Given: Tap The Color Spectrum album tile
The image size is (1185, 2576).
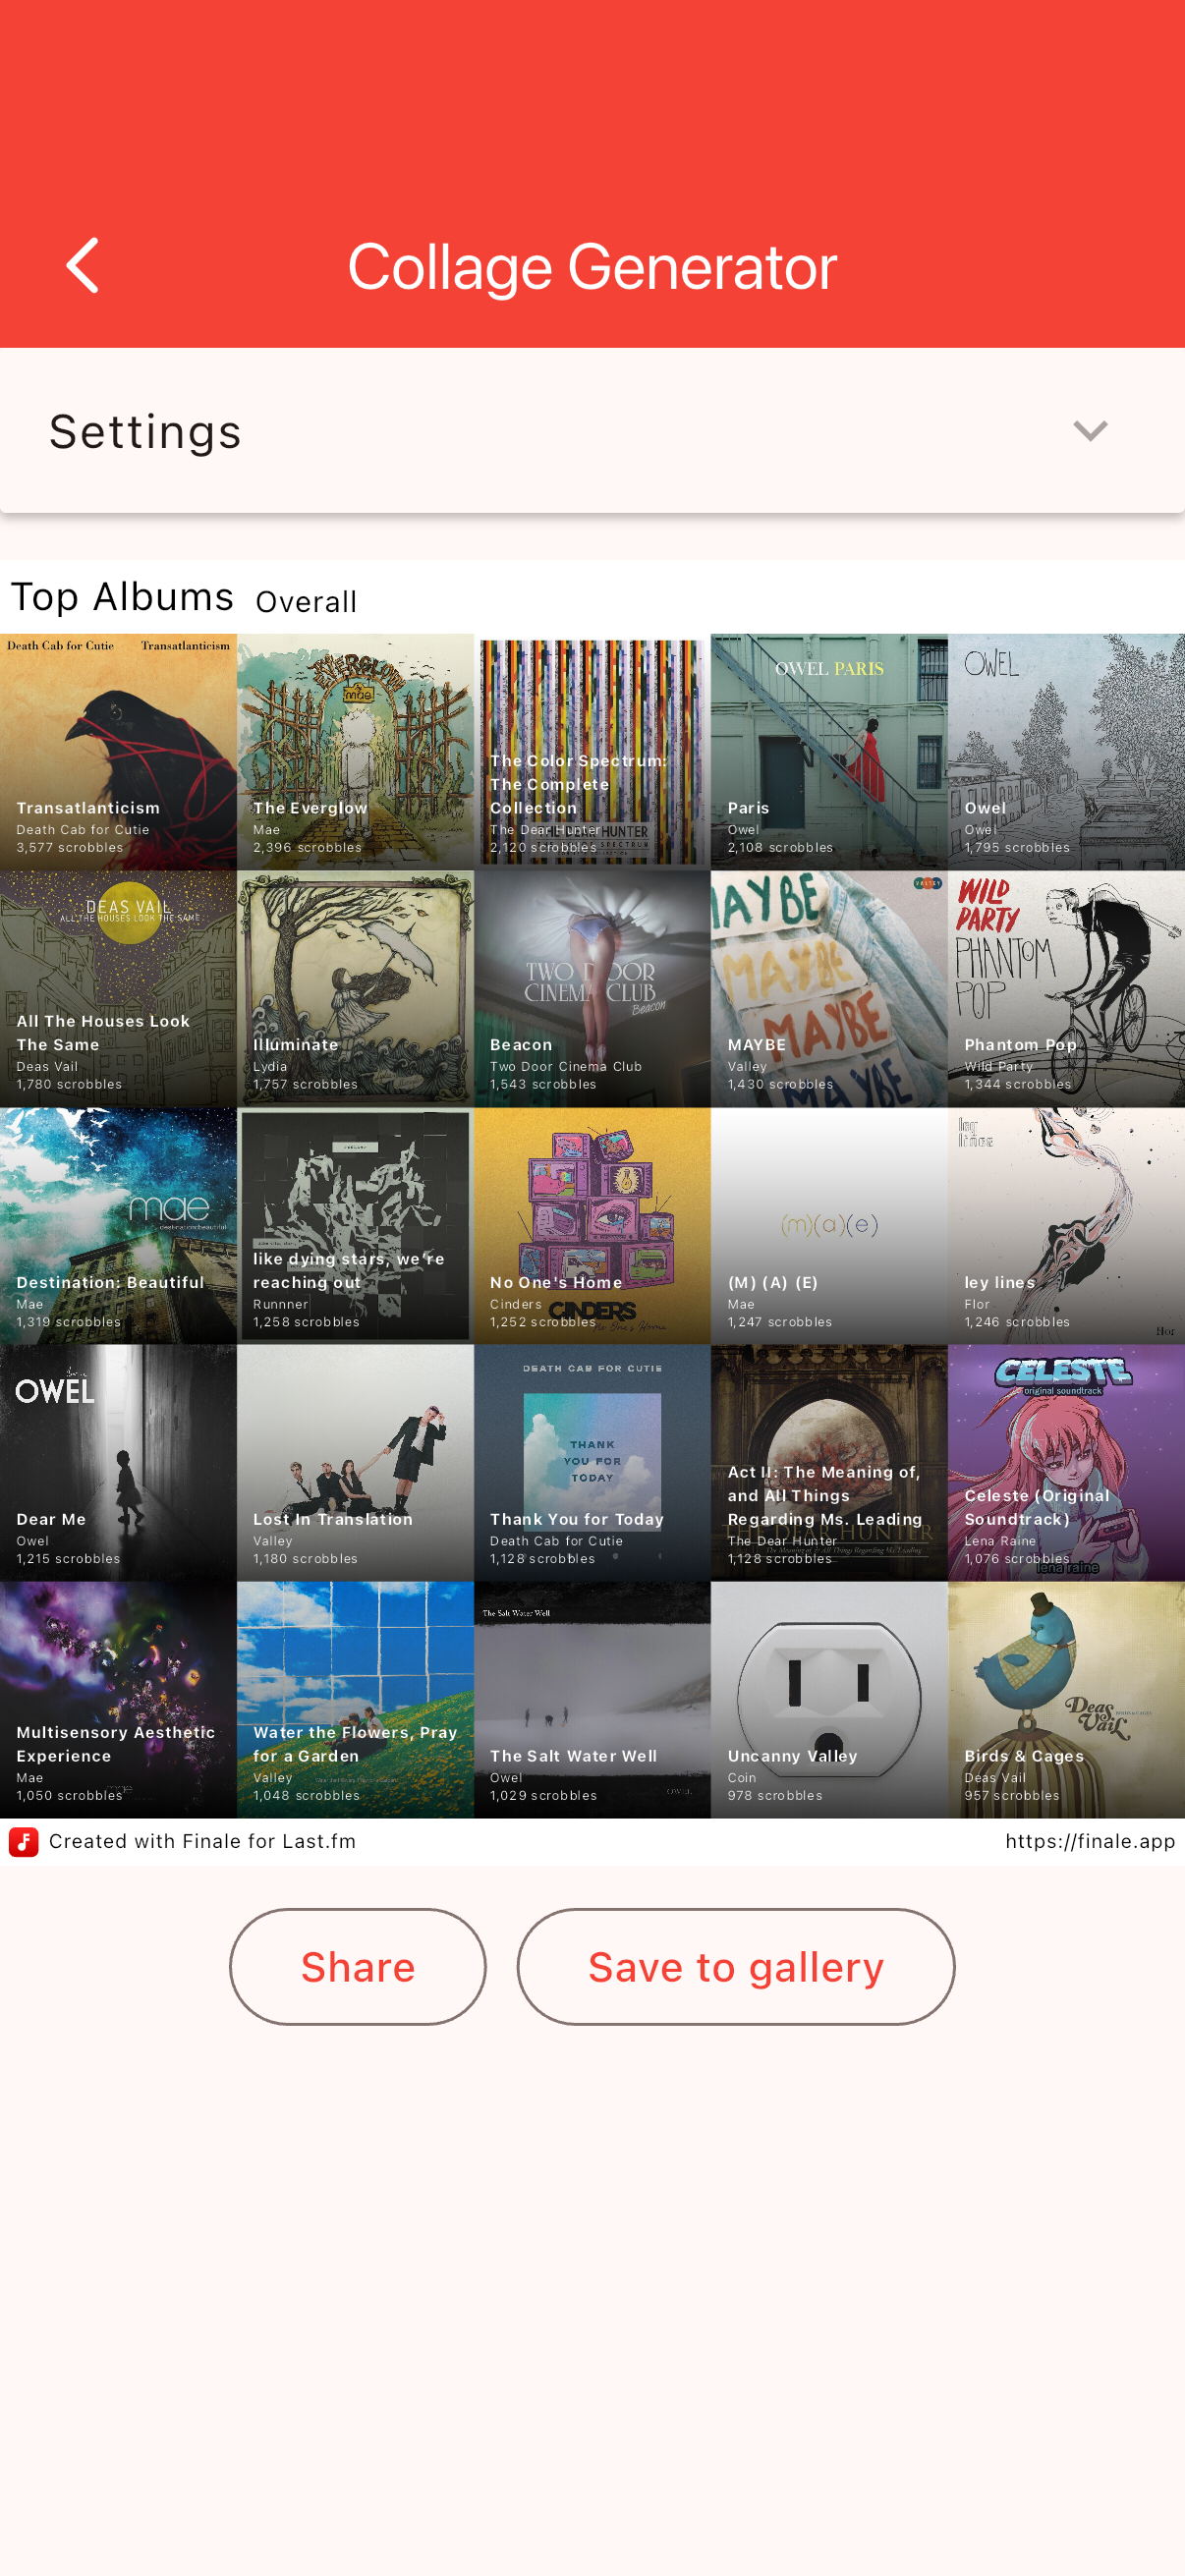Looking at the screenshot, I should [592, 751].
